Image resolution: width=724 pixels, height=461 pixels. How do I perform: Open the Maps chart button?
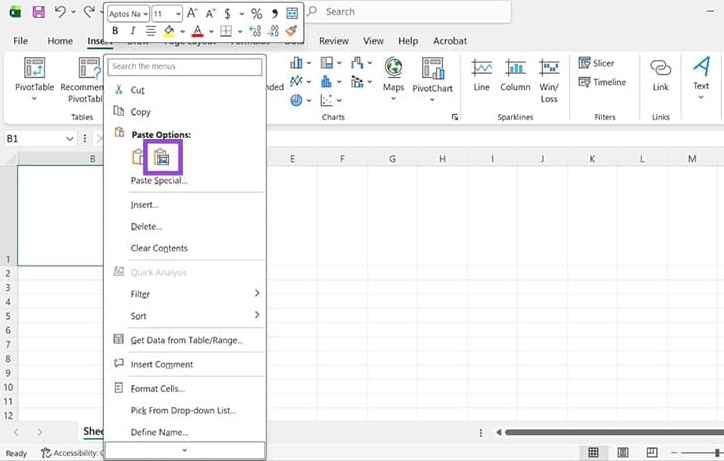coord(393,79)
